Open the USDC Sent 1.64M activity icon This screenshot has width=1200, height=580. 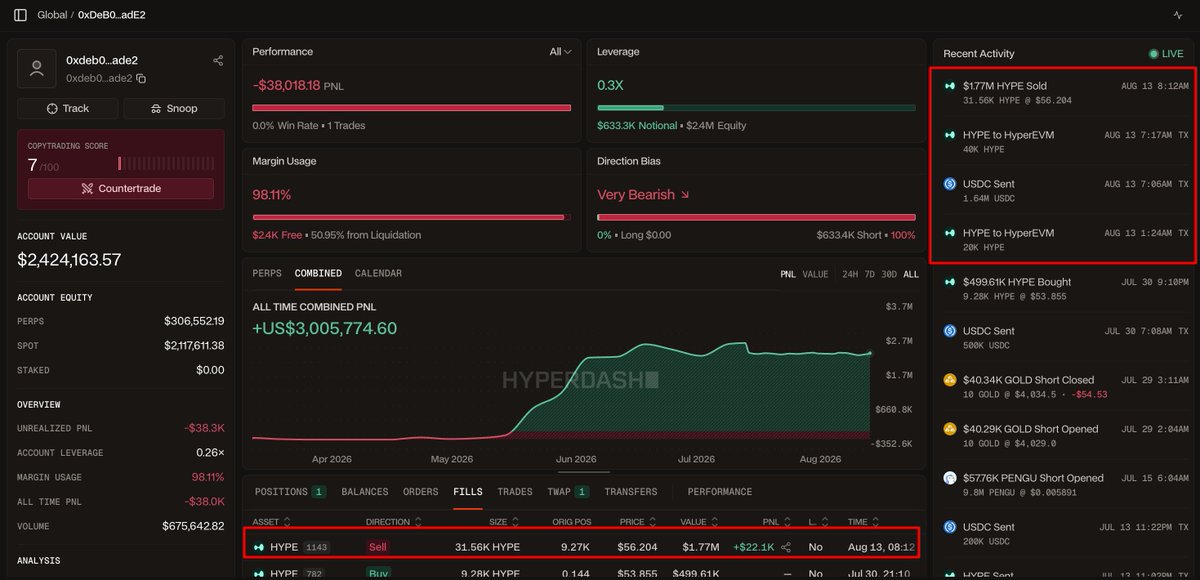click(x=950, y=184)
